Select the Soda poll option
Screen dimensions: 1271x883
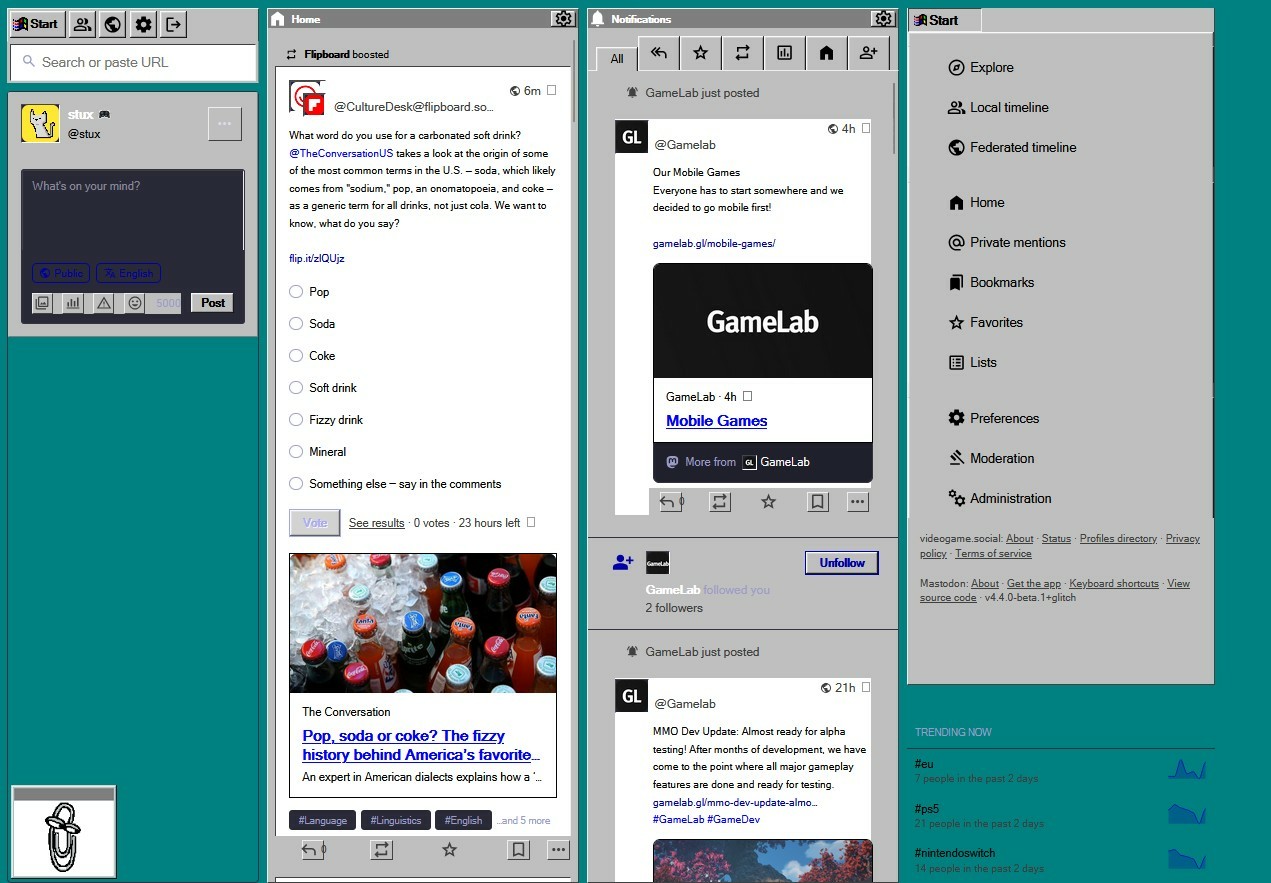tap(296, 324)
